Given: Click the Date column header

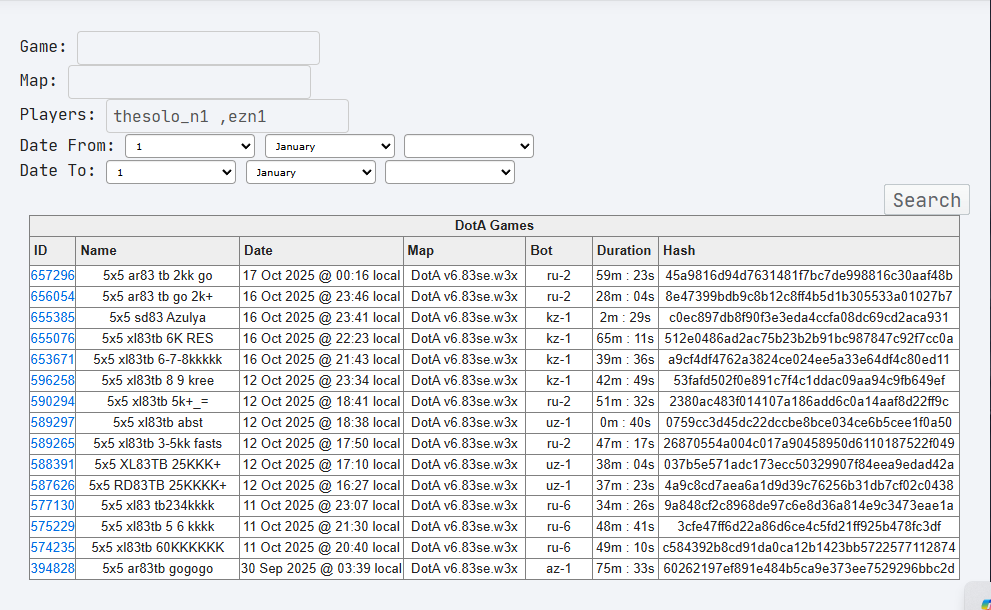Looking at the screenshot, I should click(321, 251).
